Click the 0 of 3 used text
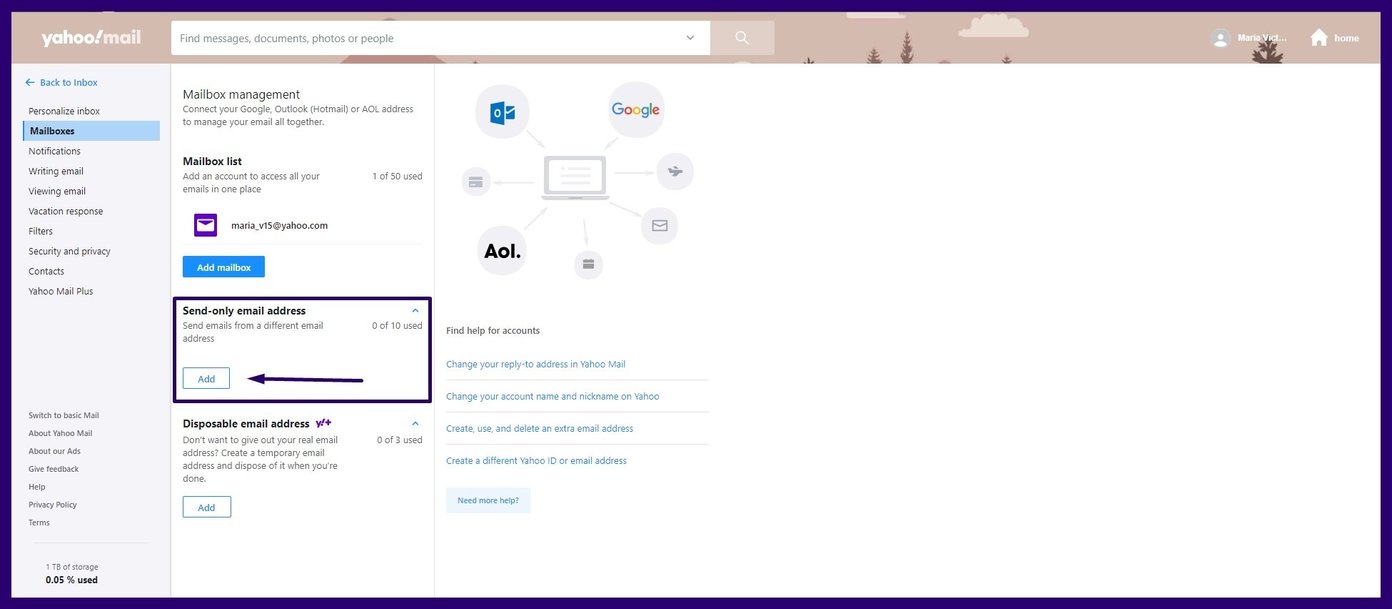Screen dimensions: 1392x609 point(400,440)
